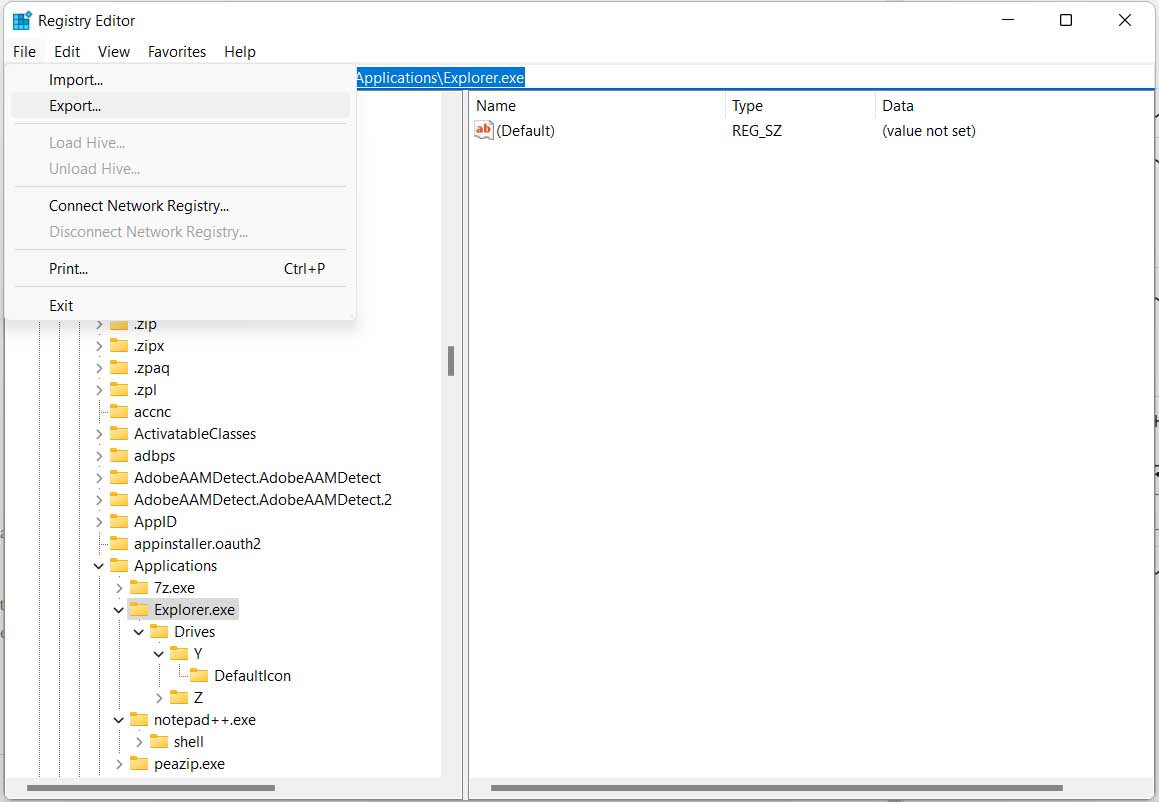The height and width of the screenshot is (802, 1159).
Task: Open the Favorites menu
Action: pos(176,51)
